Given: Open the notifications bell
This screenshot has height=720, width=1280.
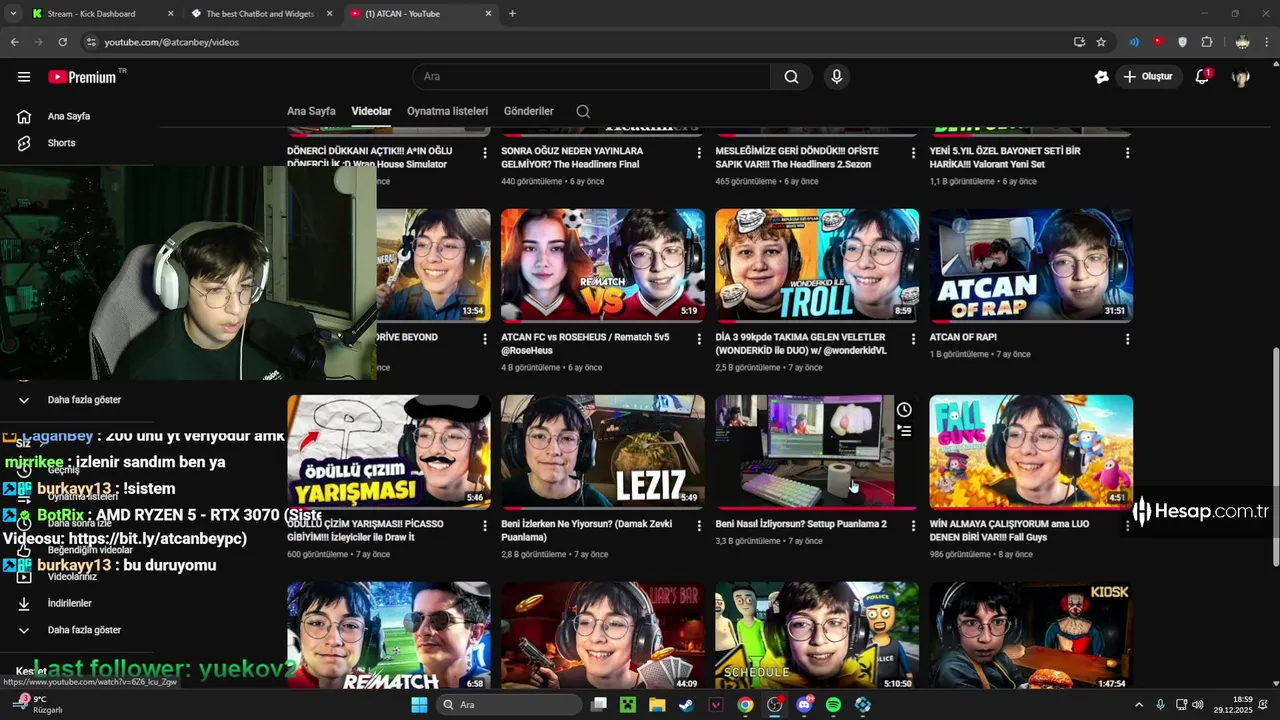Looking at the screenshot, I should [x=1203, y=77].
